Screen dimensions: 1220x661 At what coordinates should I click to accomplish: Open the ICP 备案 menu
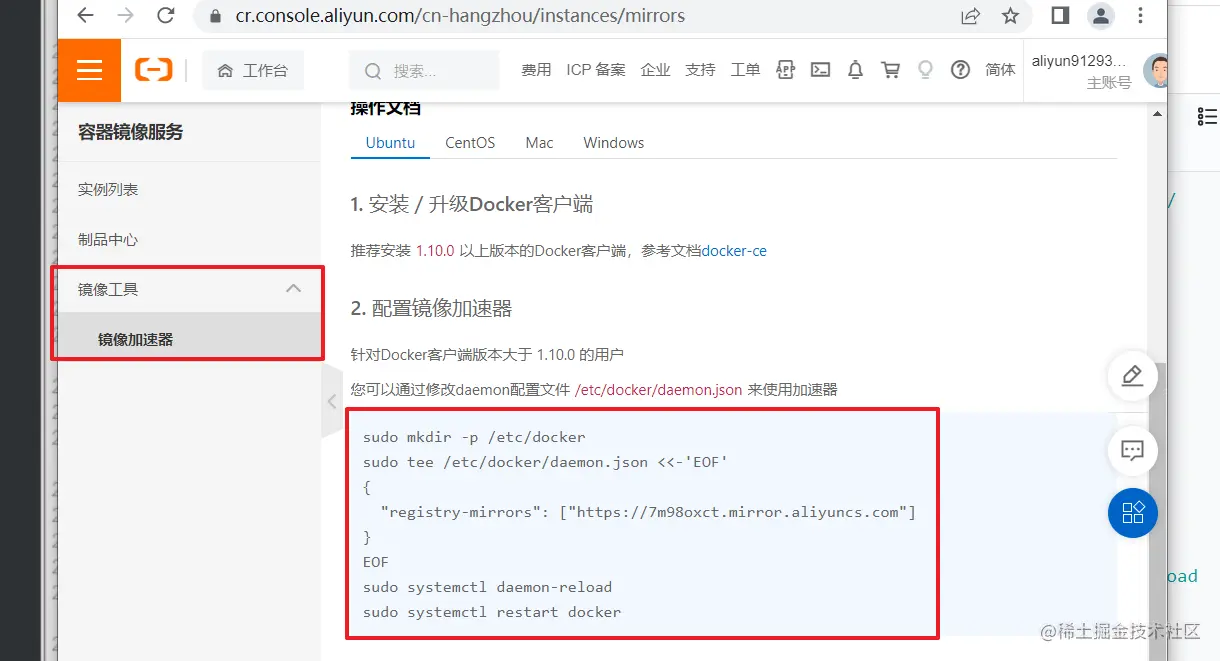[x=596, y=70]
